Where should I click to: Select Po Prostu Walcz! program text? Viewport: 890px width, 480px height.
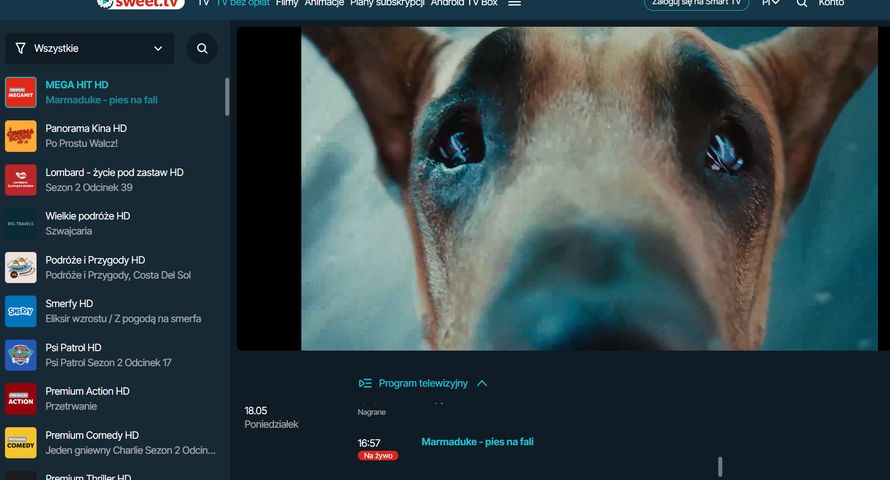81,144
